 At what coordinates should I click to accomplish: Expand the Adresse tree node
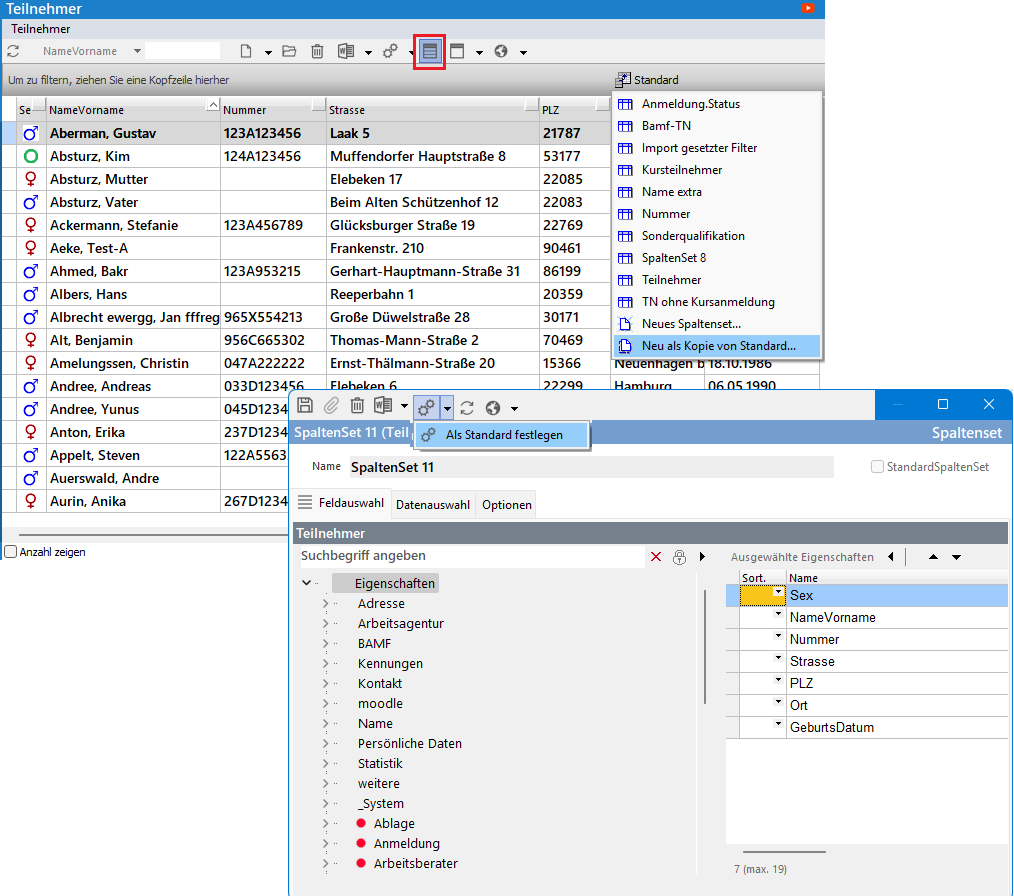click(325, 604)
